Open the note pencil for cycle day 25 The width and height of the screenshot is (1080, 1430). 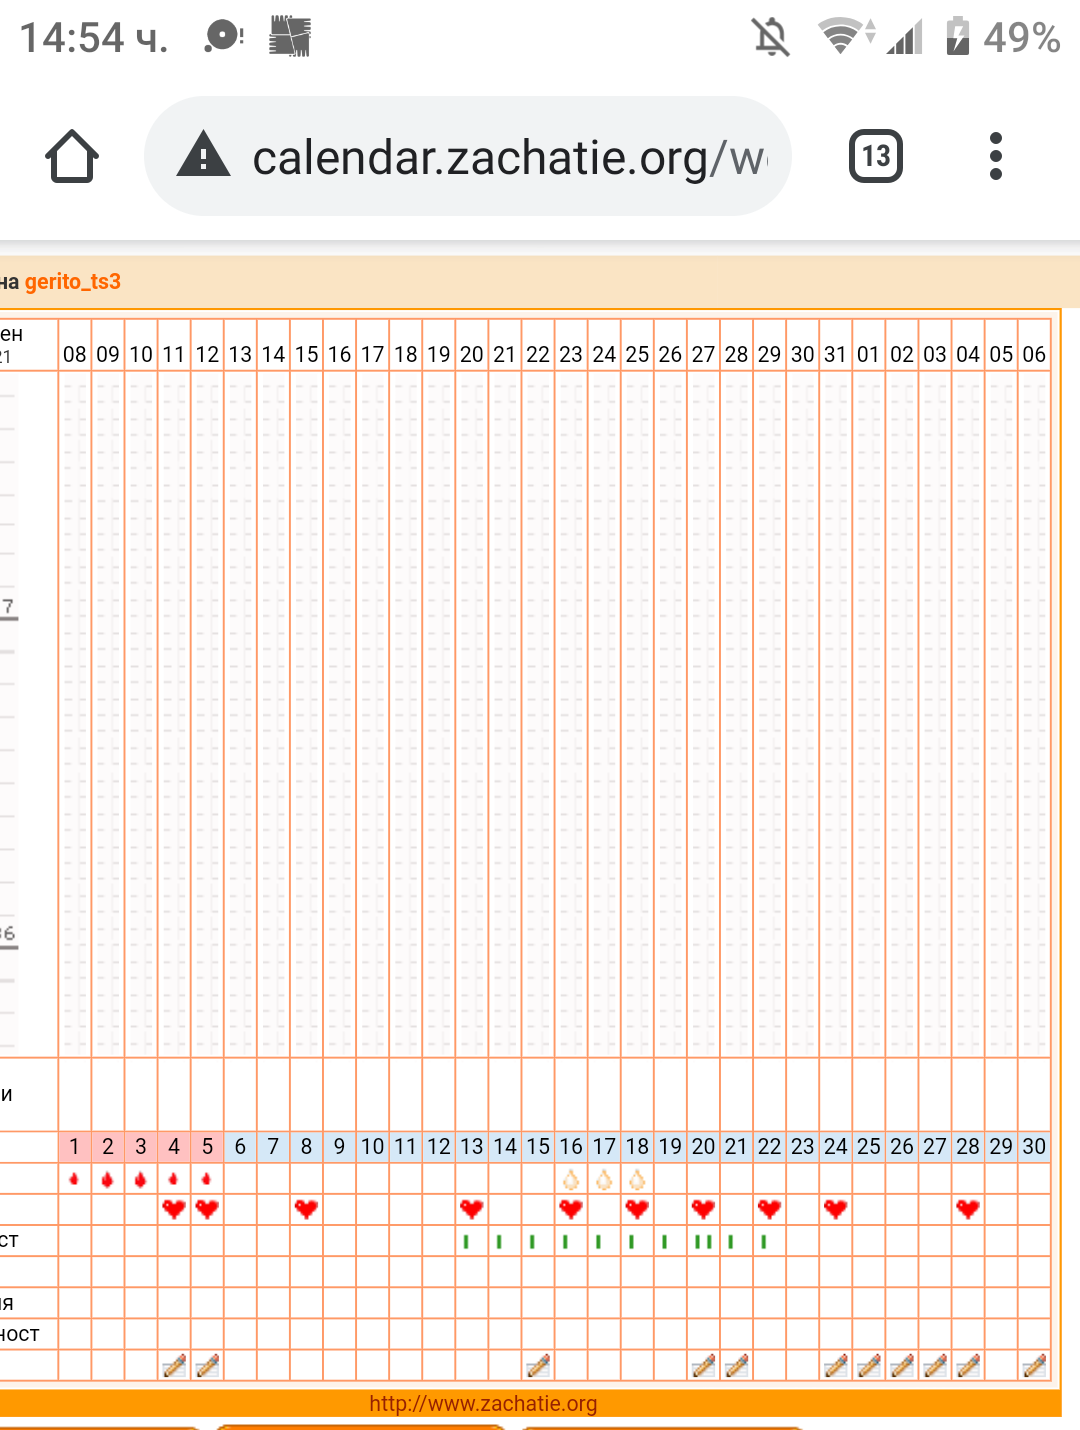869,1365
